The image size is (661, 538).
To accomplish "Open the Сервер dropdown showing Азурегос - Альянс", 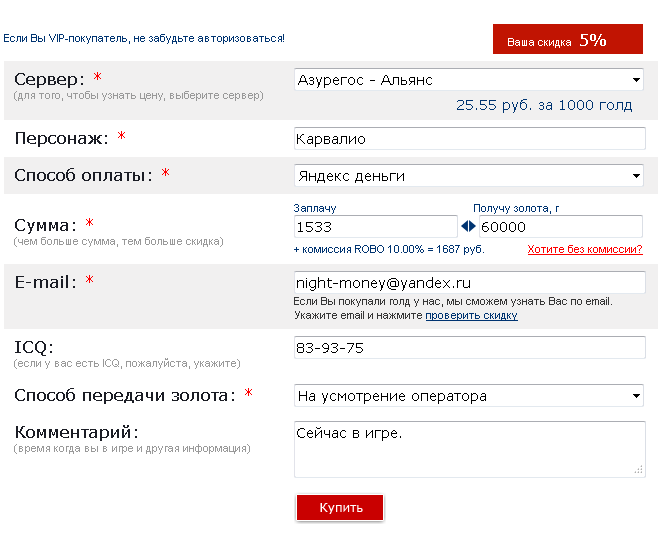I will (x=469, y=79).
